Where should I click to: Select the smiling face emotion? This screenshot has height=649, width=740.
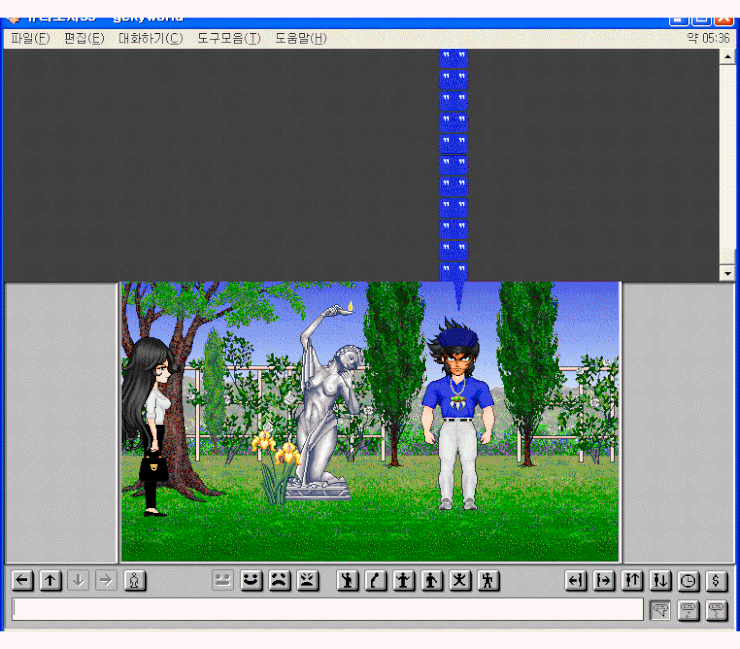click(251, 580)
